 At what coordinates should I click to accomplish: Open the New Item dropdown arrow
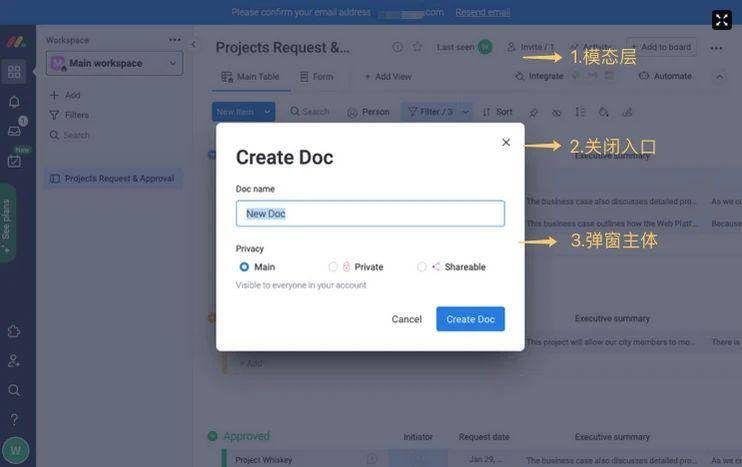click(267, 112)
